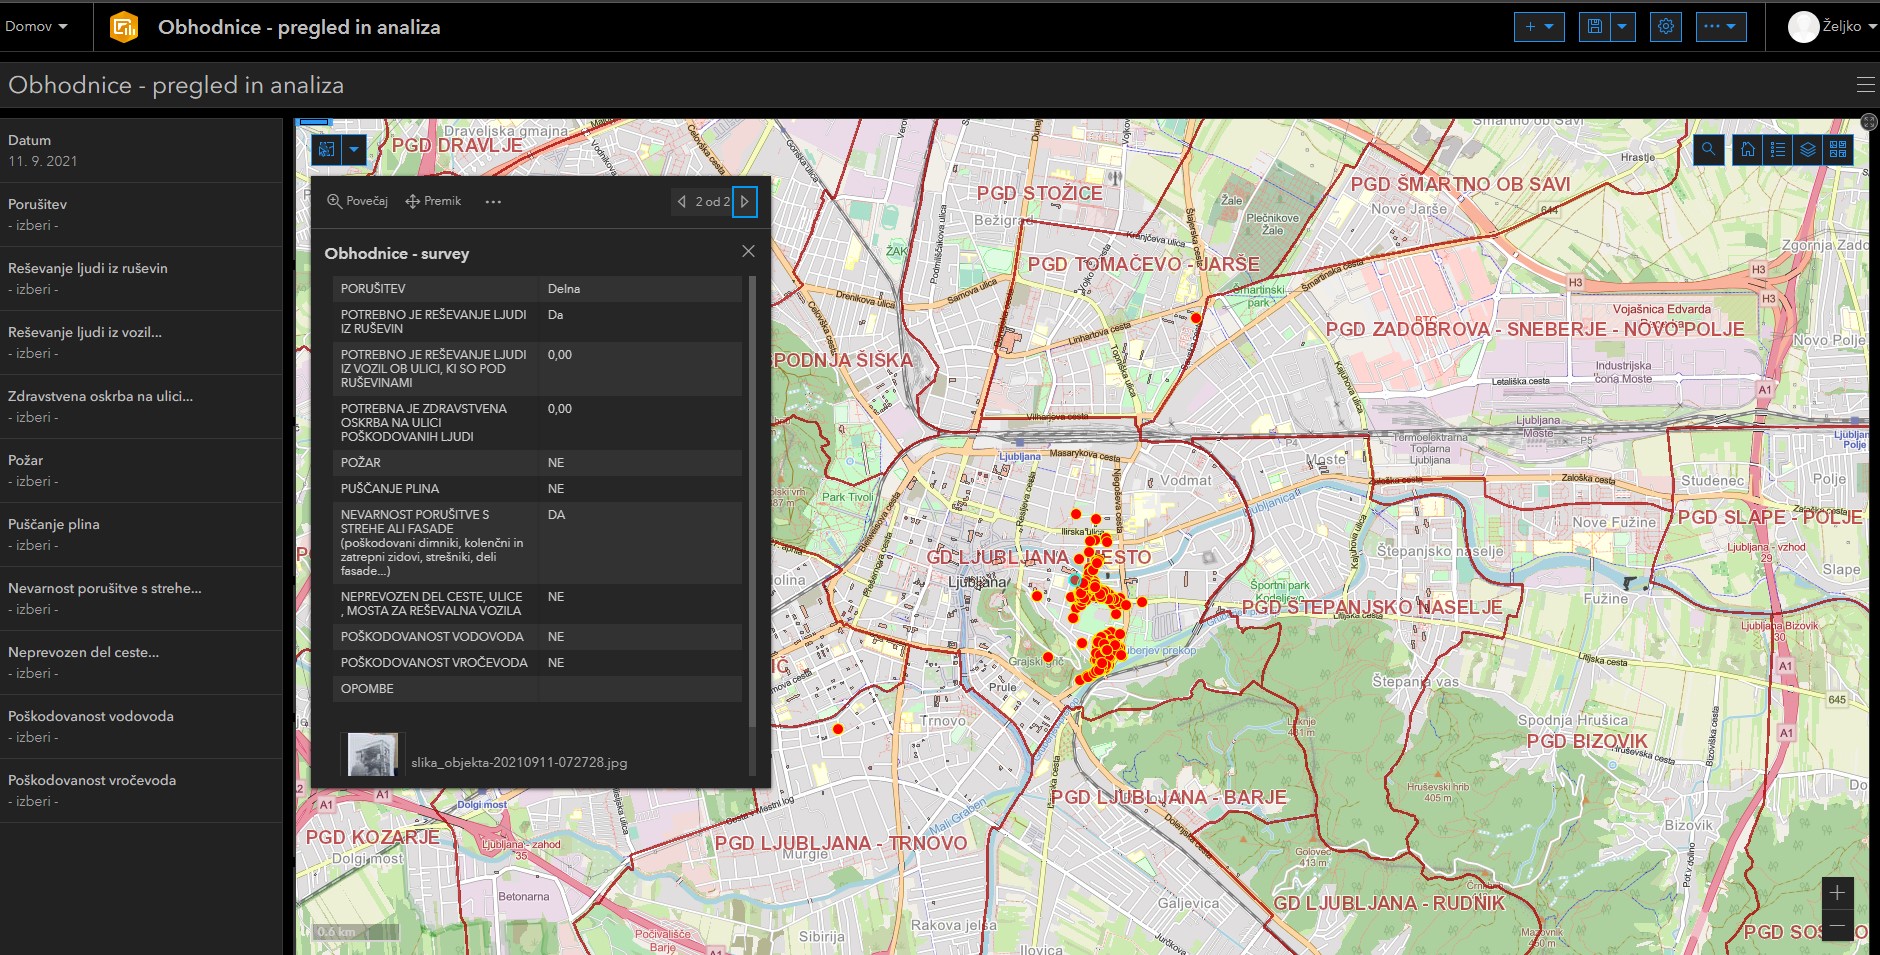
Task: Open dashboard settings gear
Action: tap(1665, 27)
